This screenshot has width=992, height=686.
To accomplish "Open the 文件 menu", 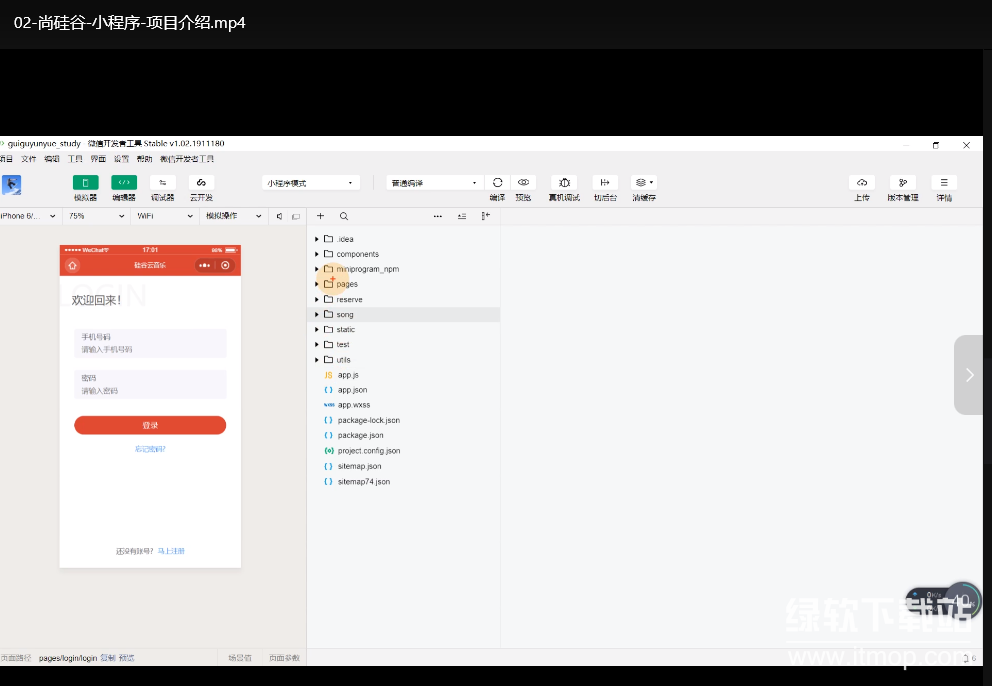I will [x=28, y=159].
